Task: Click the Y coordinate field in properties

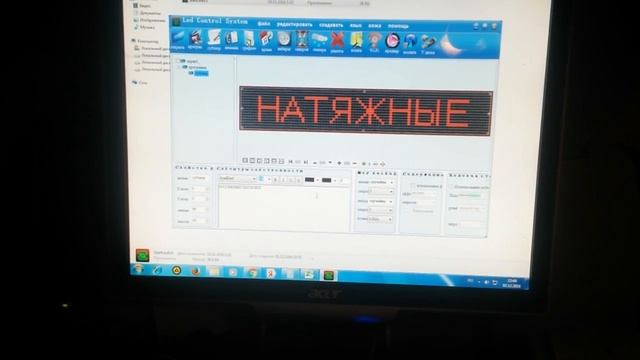Action: pyautogui.click(x=200, y=199)
